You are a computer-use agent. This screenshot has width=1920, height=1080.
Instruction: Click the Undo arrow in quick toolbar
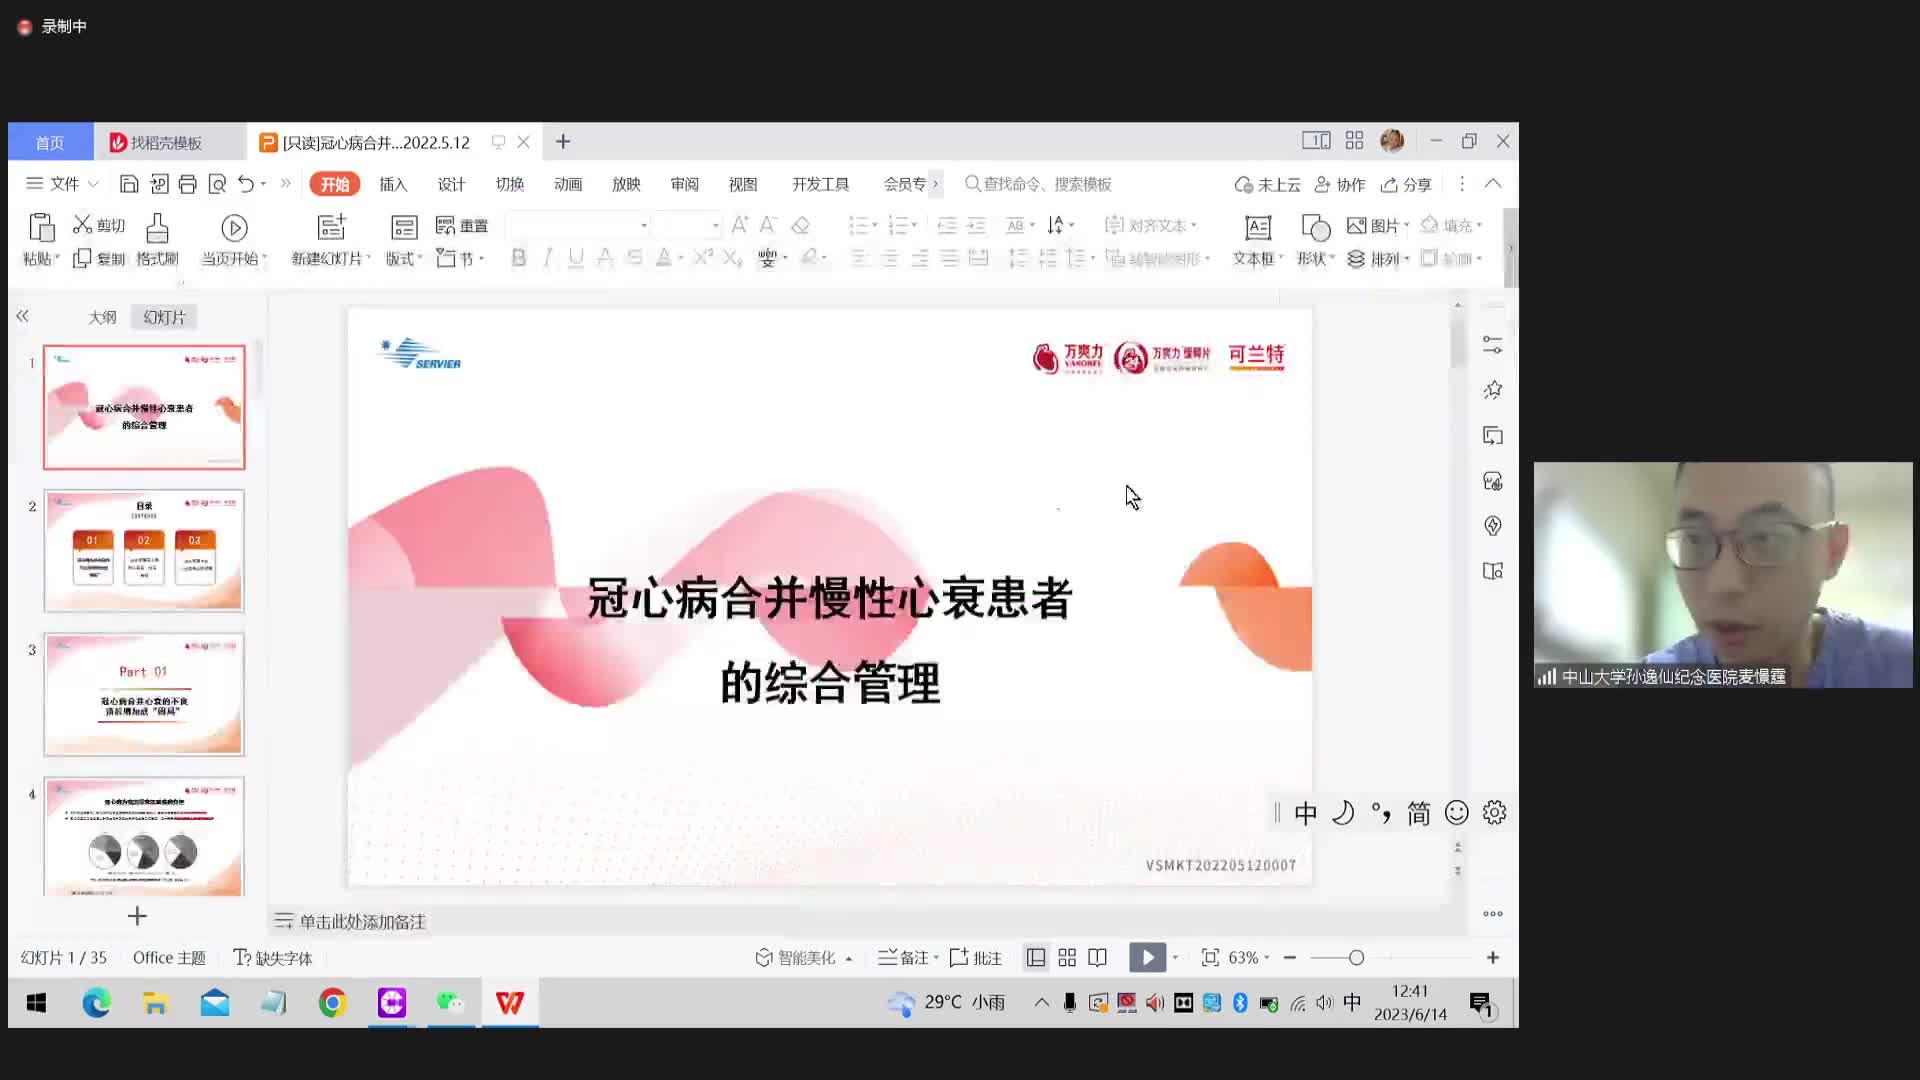pos(246,184)
